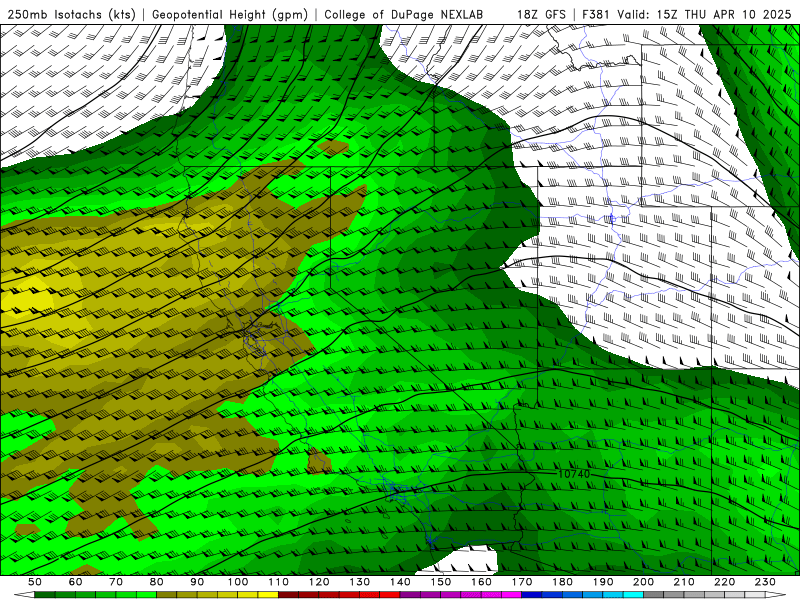800x600 pixels.
Task: Click the 'Geopotential Height (gpm)' header text
Action: point(230,15)
